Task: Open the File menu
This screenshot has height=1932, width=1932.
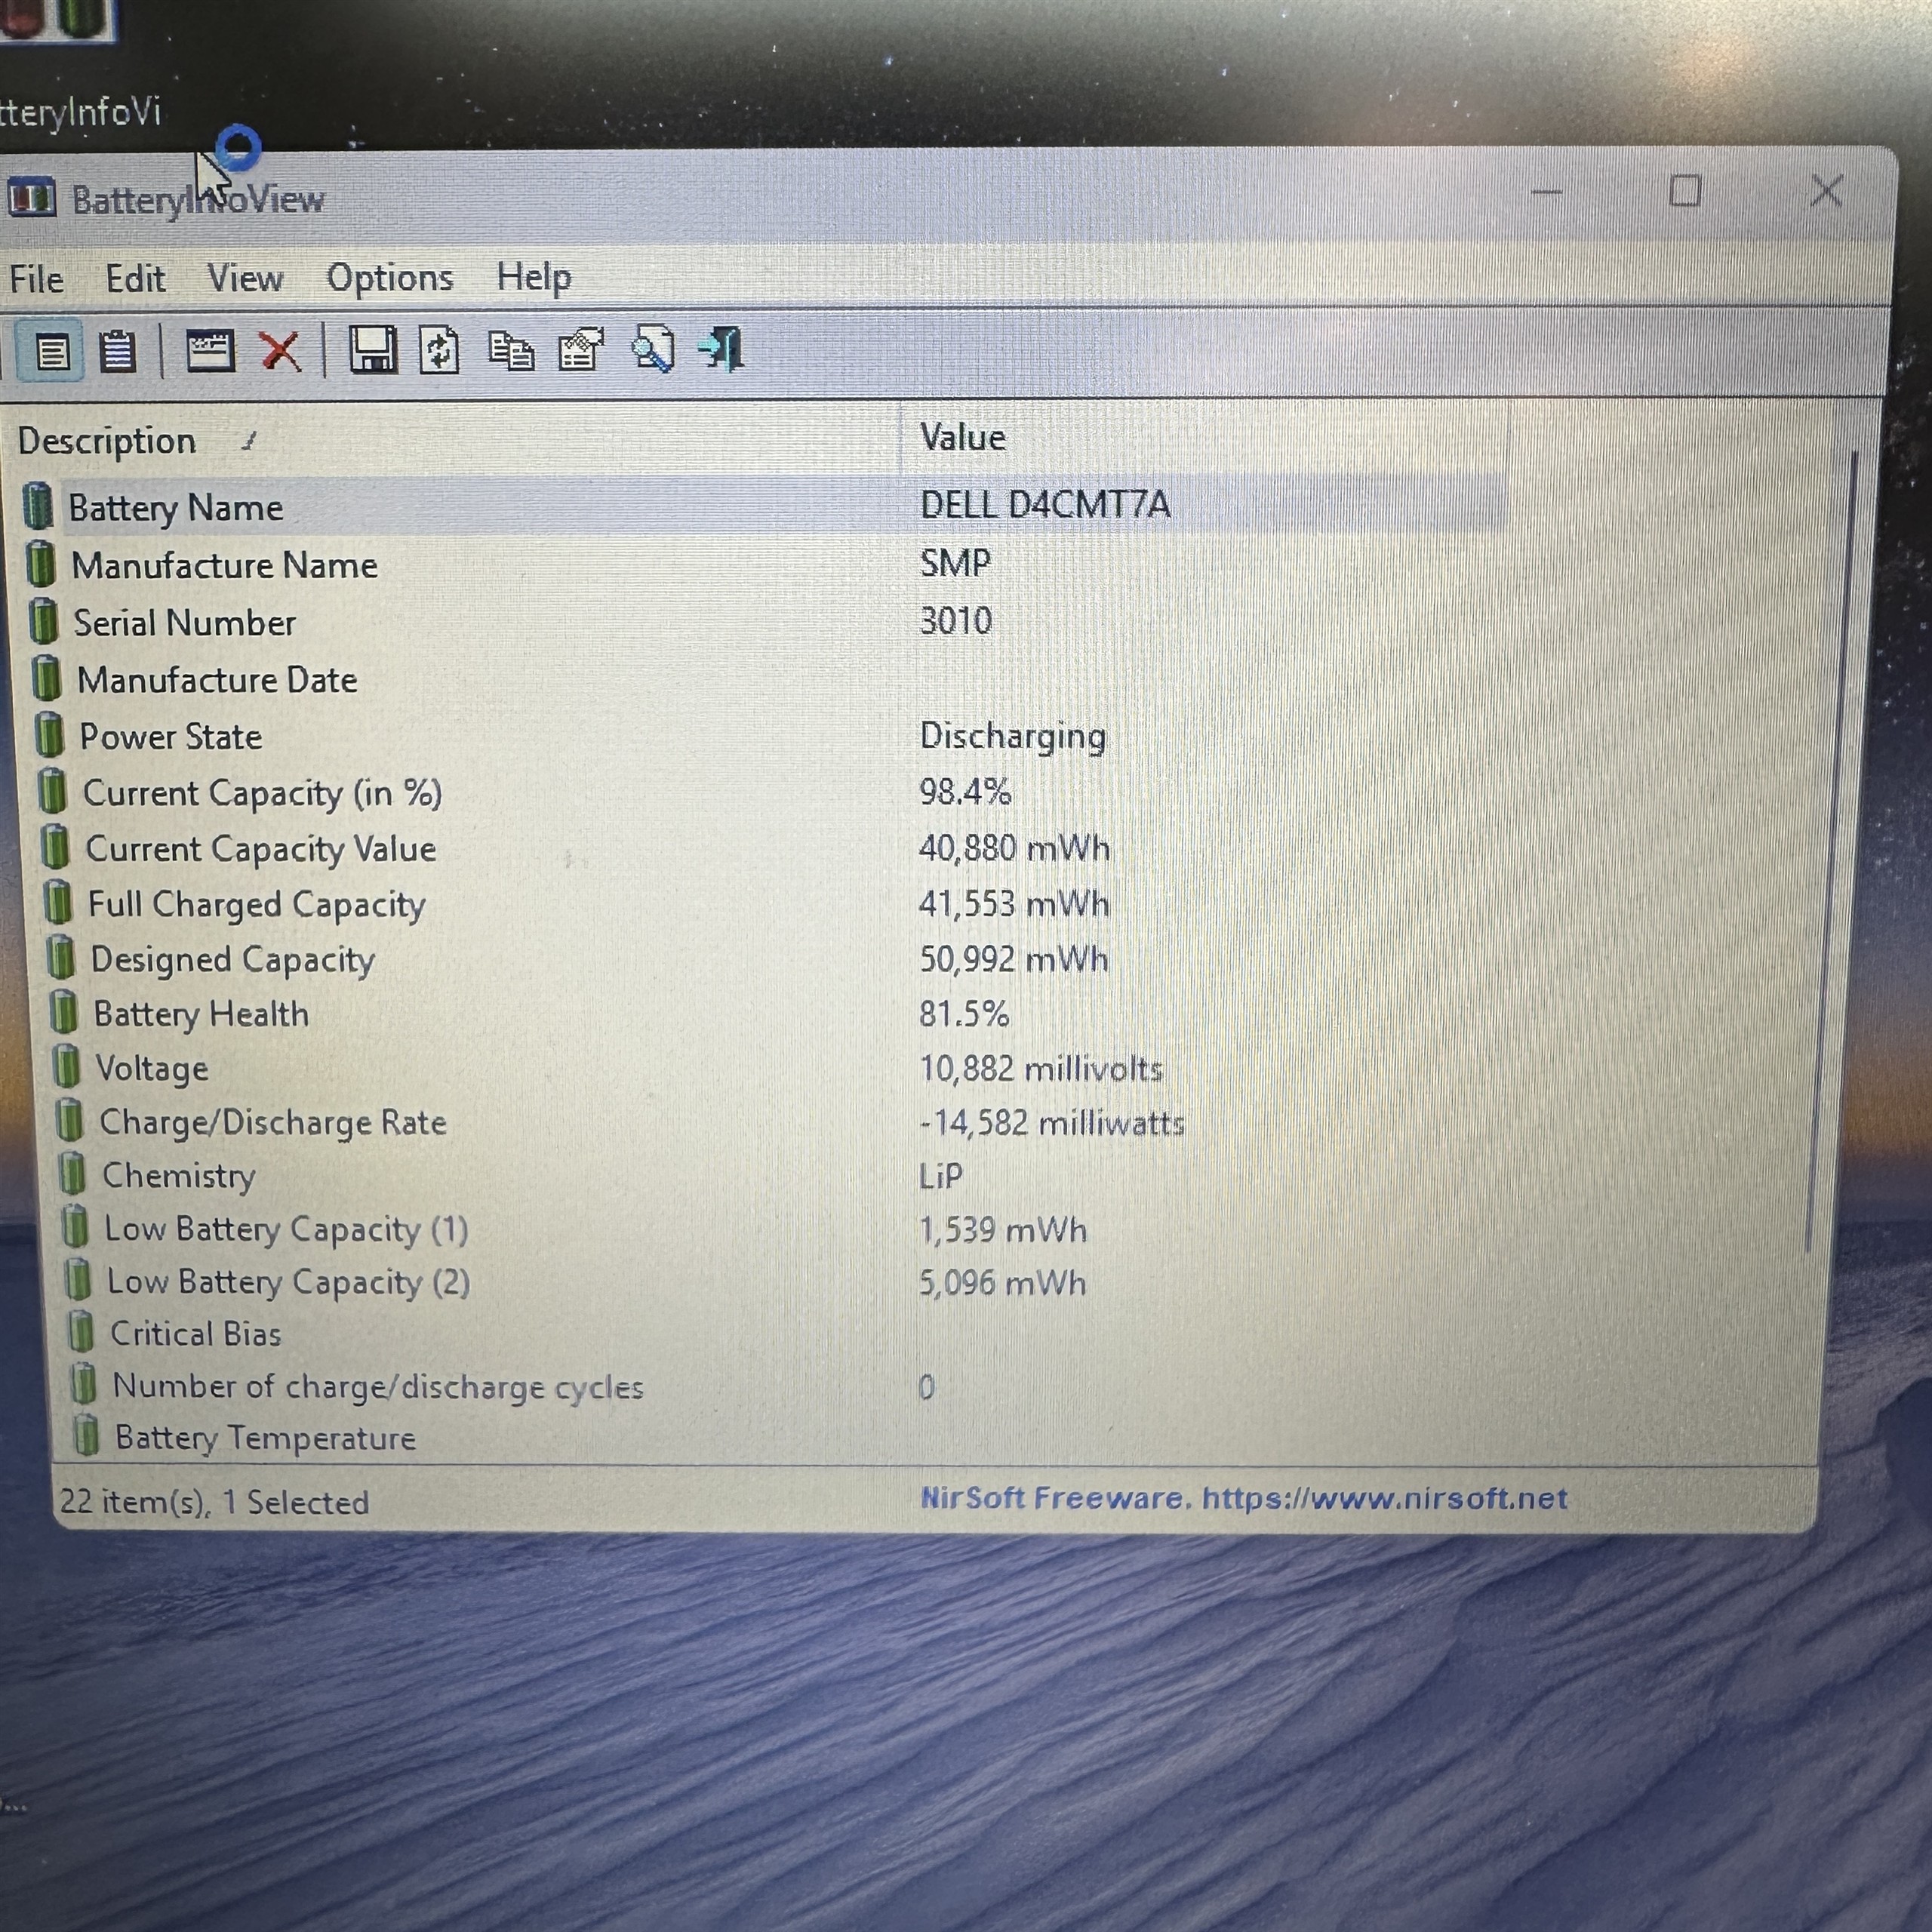Action: tap(36, 279)
